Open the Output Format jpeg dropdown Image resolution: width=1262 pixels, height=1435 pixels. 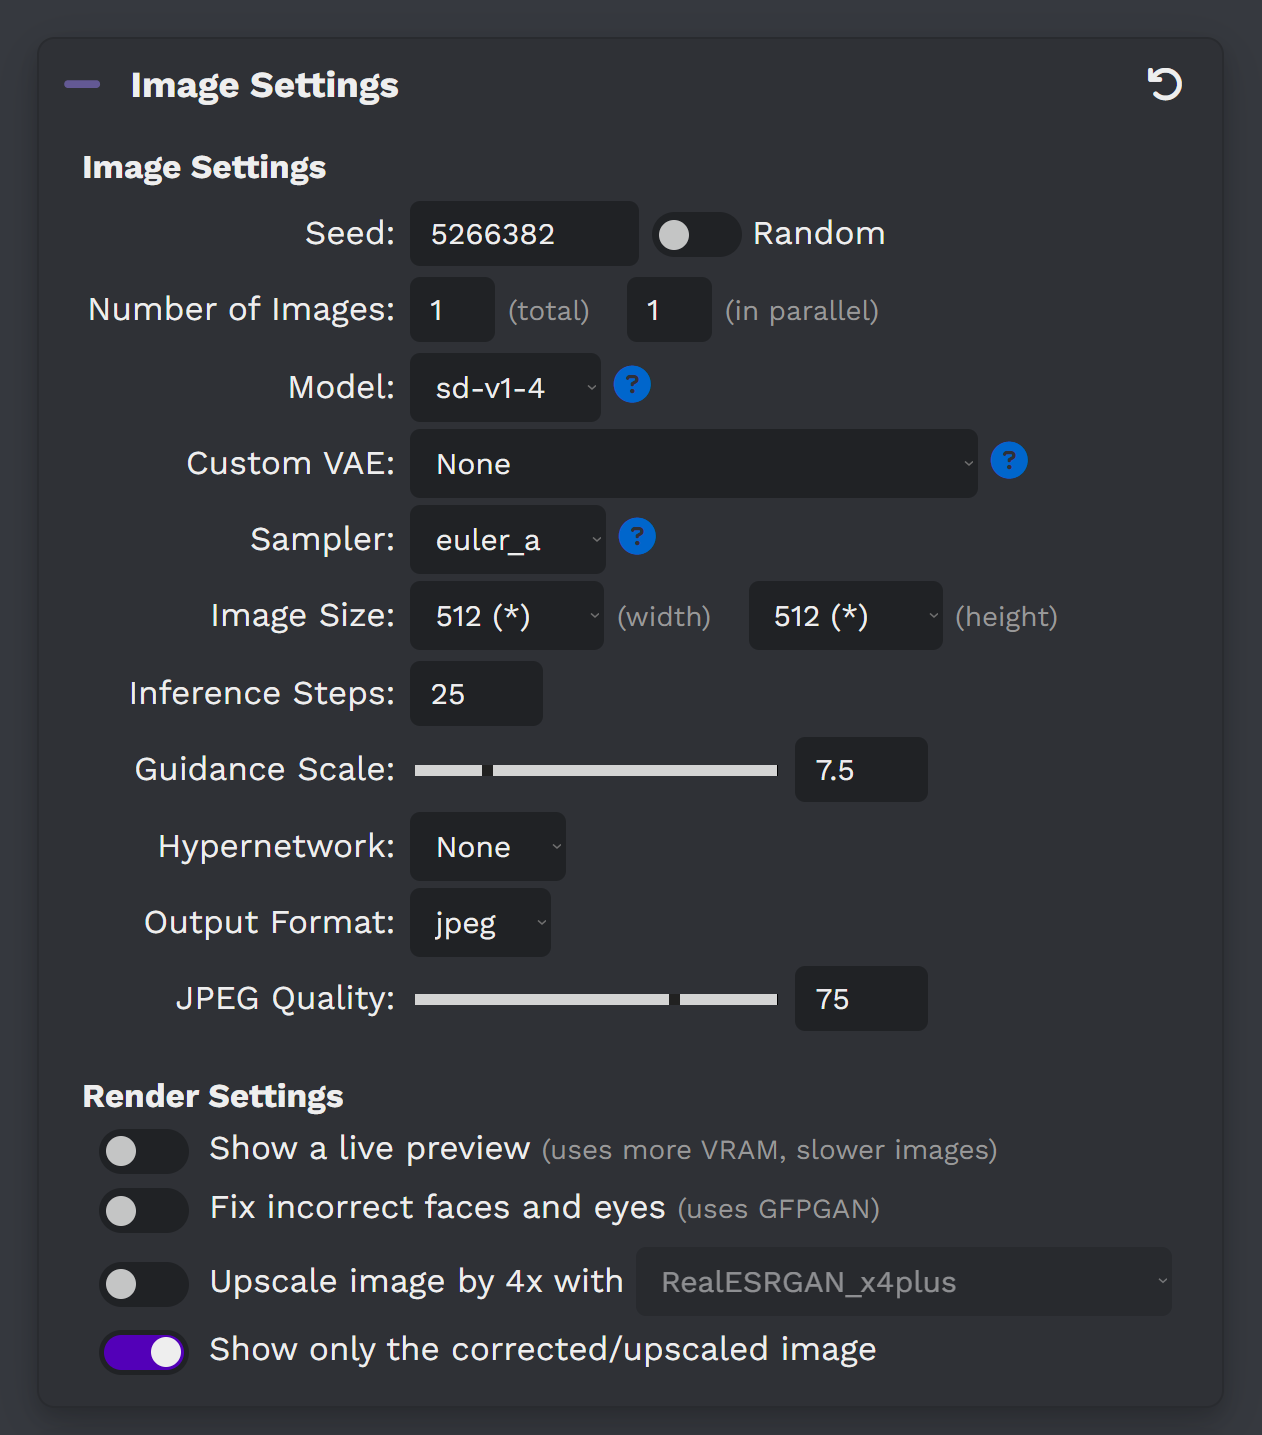(x=480, y=923)
